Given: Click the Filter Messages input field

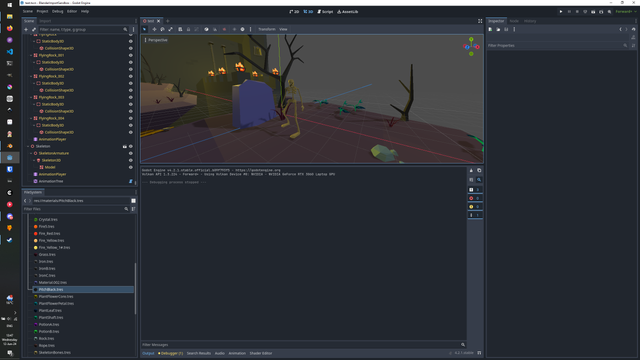Looking at the screenshot, I should [303, 345].
